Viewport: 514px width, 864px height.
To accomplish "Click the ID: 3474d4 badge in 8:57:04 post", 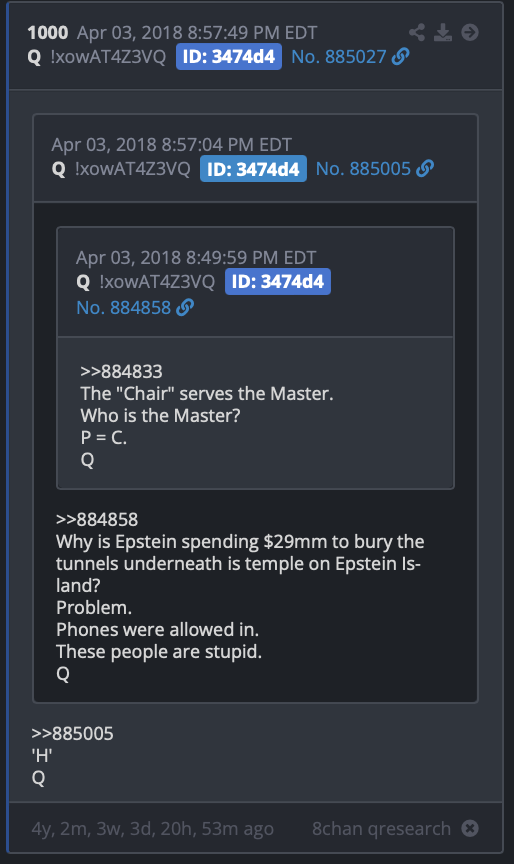I will [253, 169].
